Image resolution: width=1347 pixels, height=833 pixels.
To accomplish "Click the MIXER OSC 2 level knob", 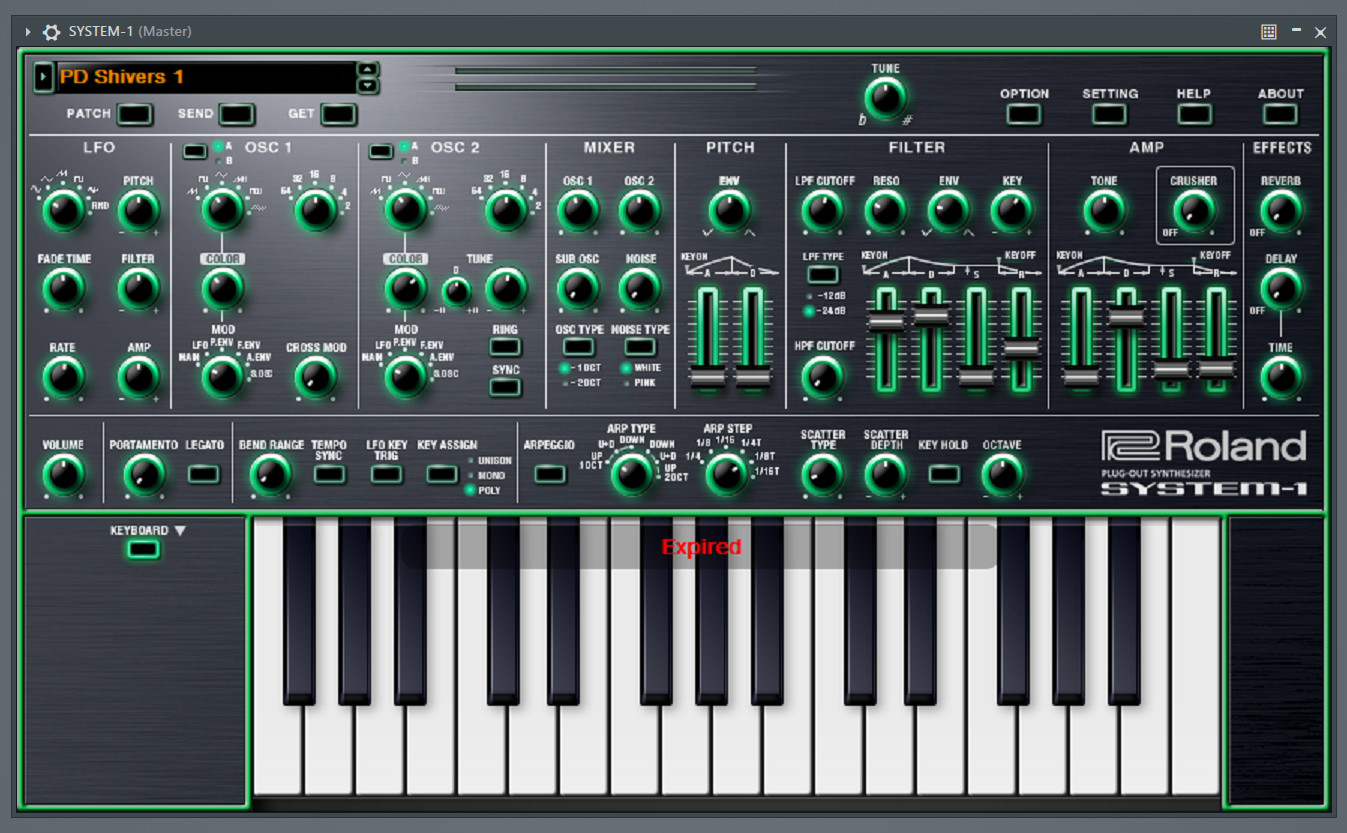I will coord(639,211).
